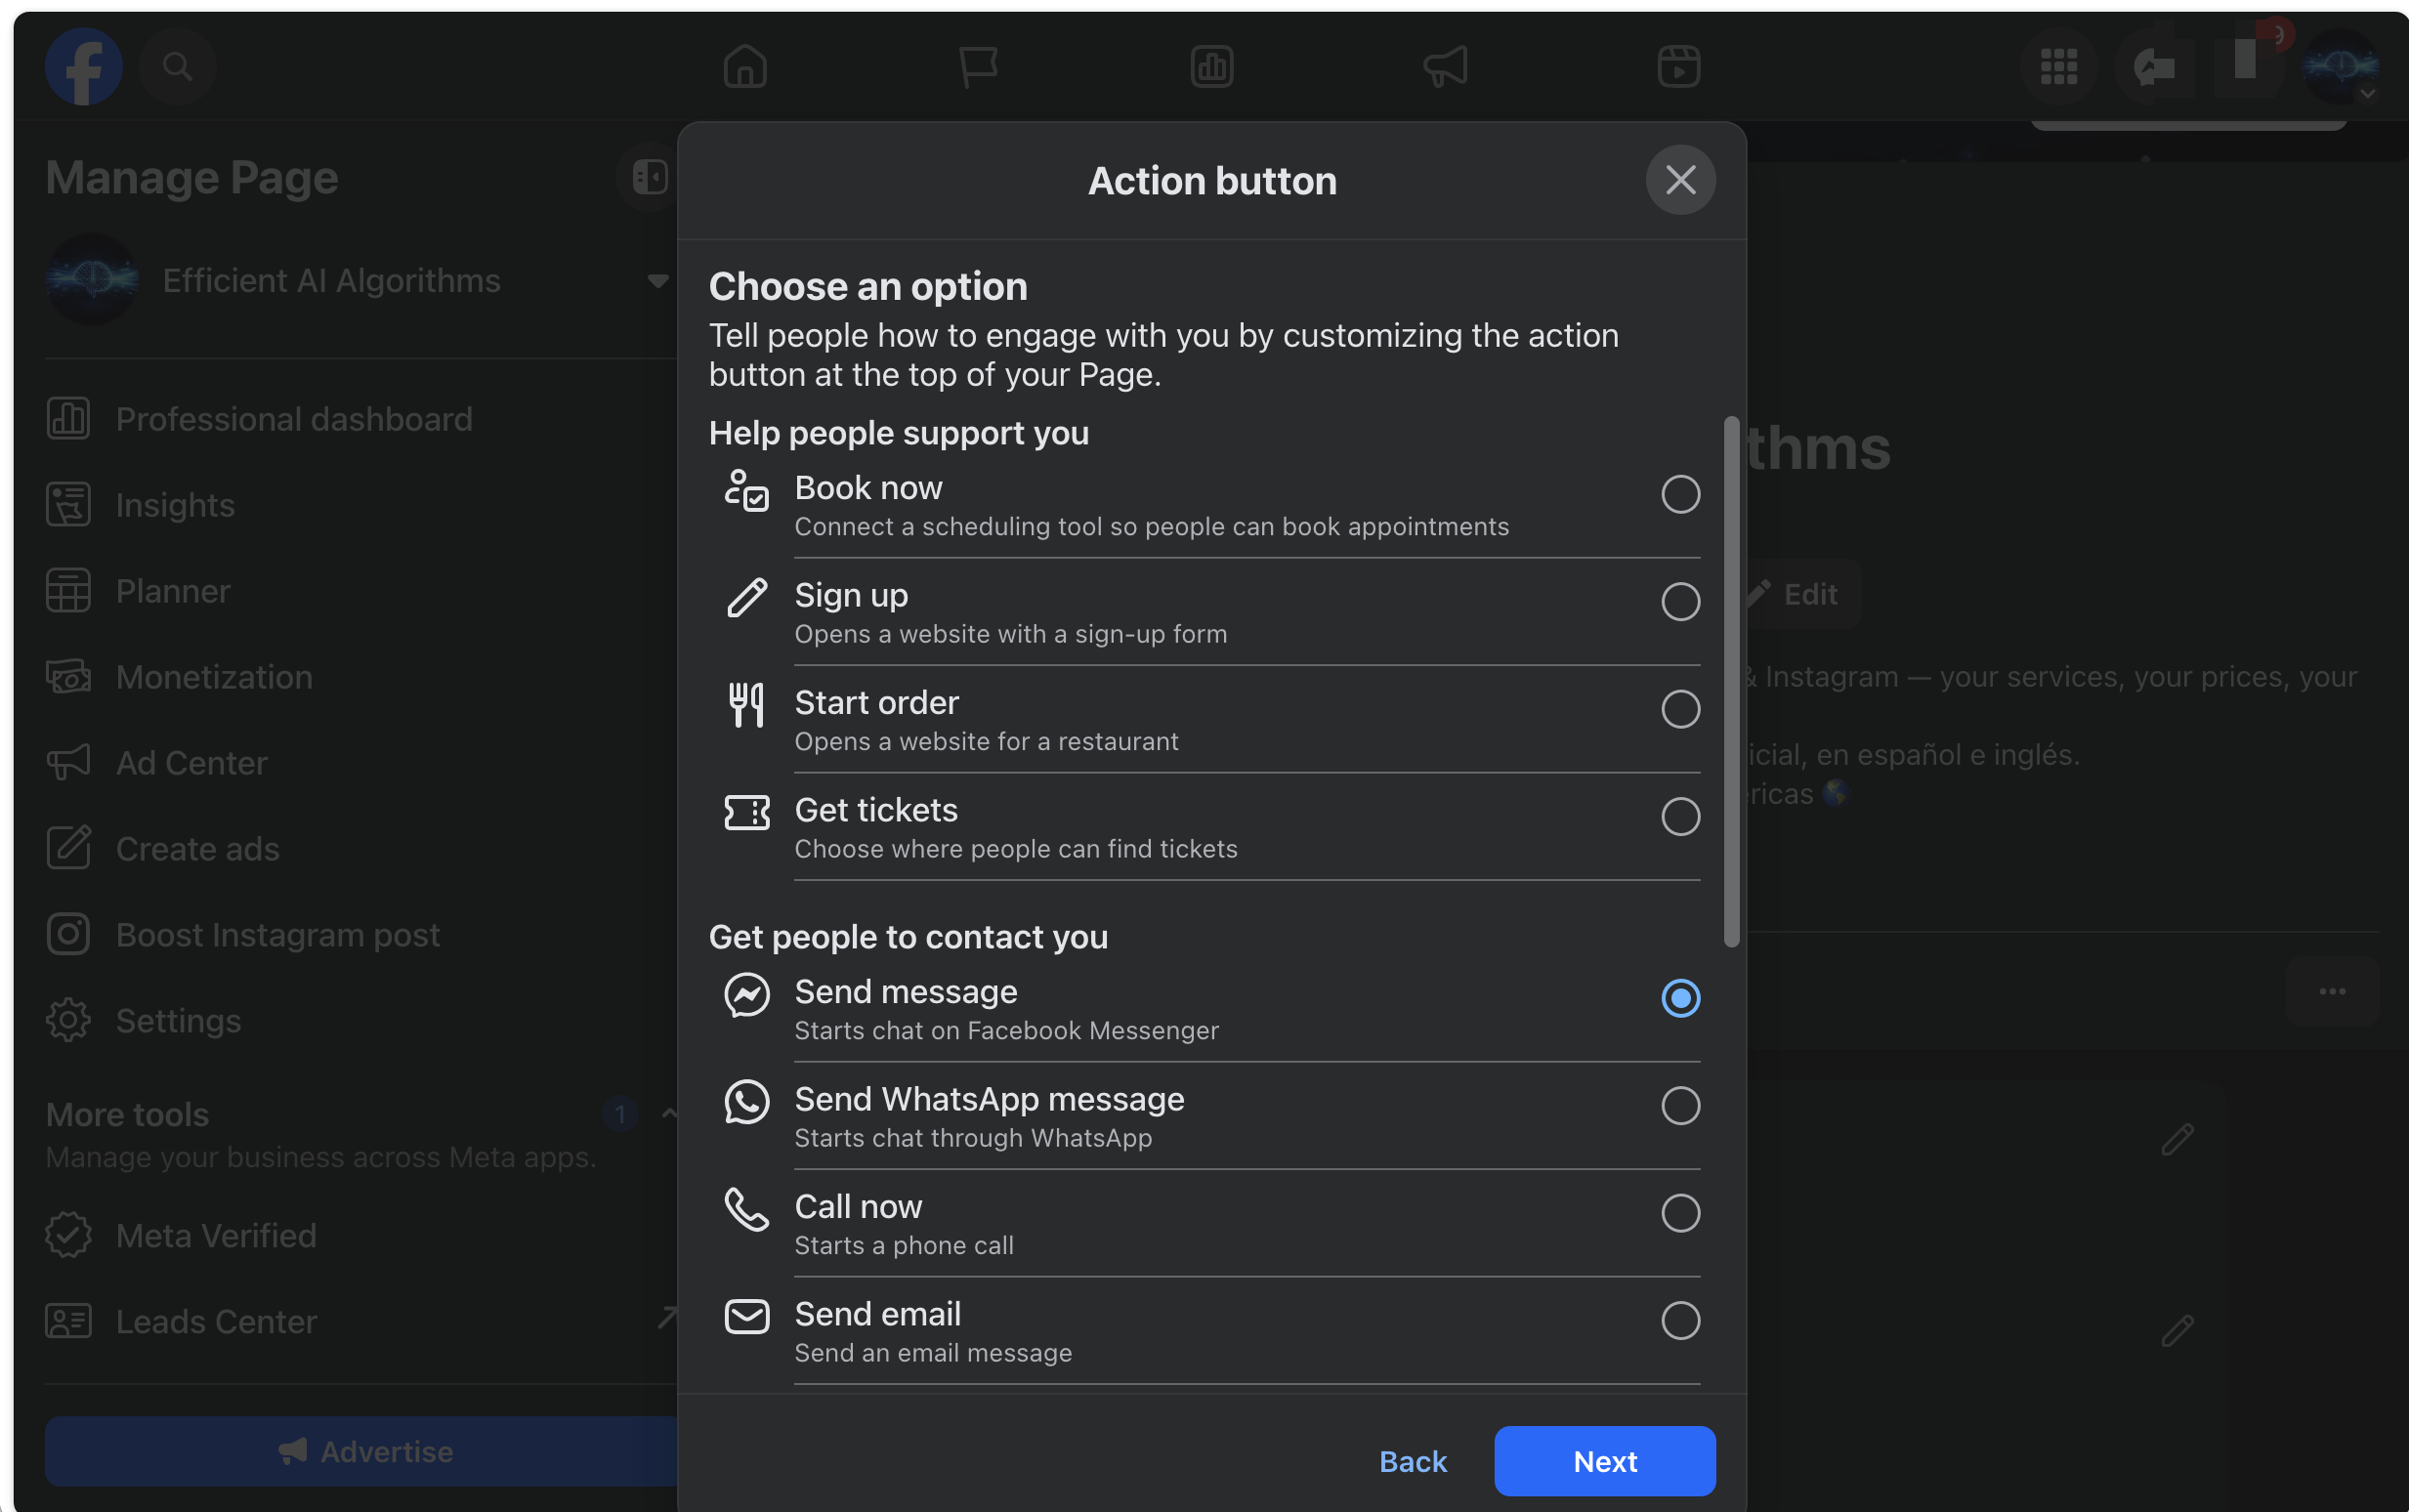
Task: Open the Messenger icon in the top bar
Action: pos(2153,67)
